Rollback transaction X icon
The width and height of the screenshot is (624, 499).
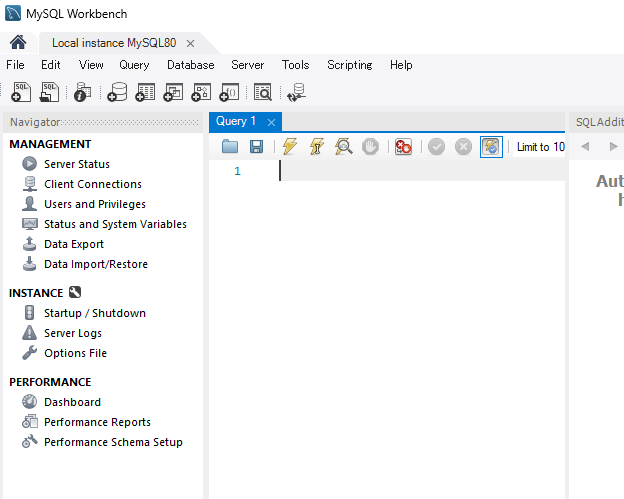tap(463, 147)
